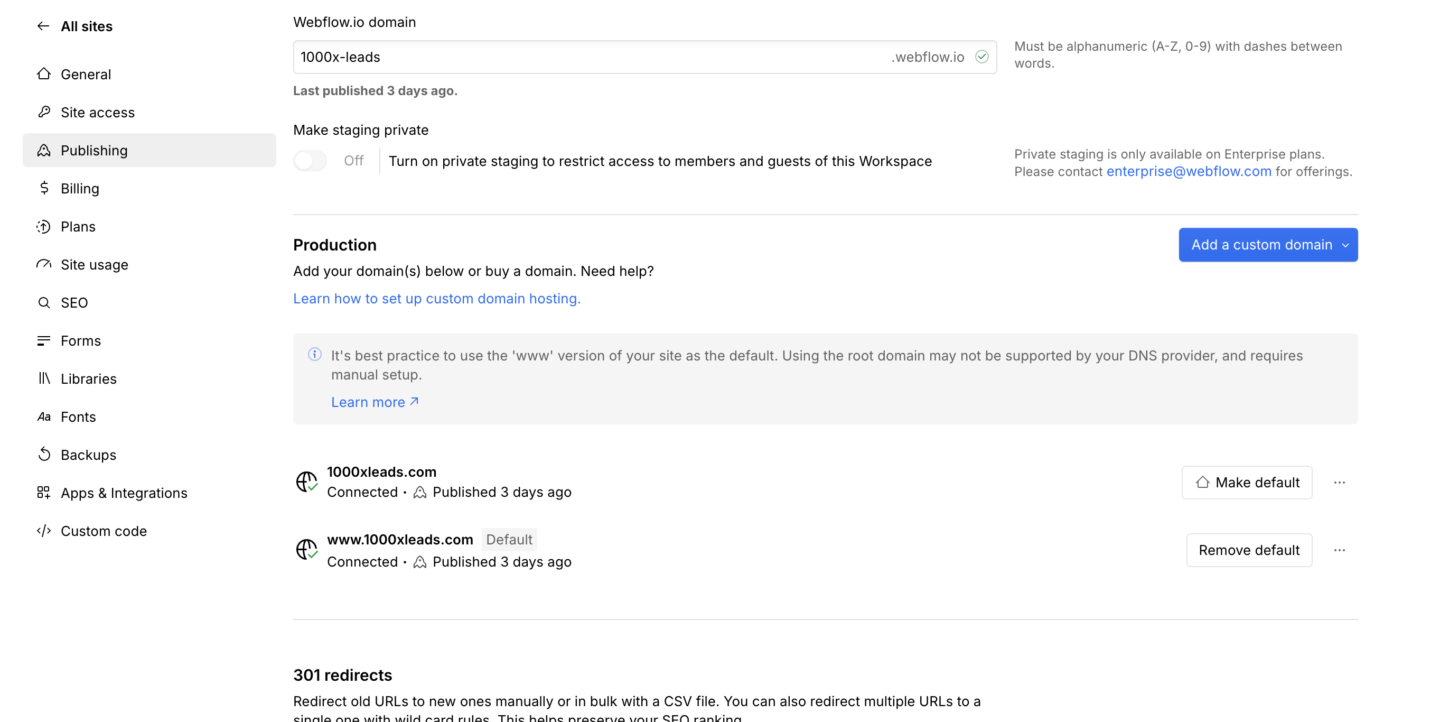1440x722 pixels.
Task: Click the gauge icon for Site usage
Action: click(43, 264)
